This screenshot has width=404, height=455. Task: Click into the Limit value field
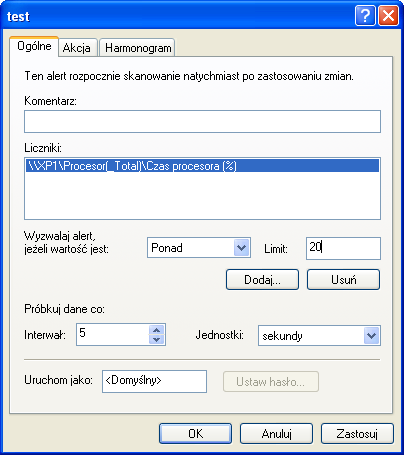point(343,248)
